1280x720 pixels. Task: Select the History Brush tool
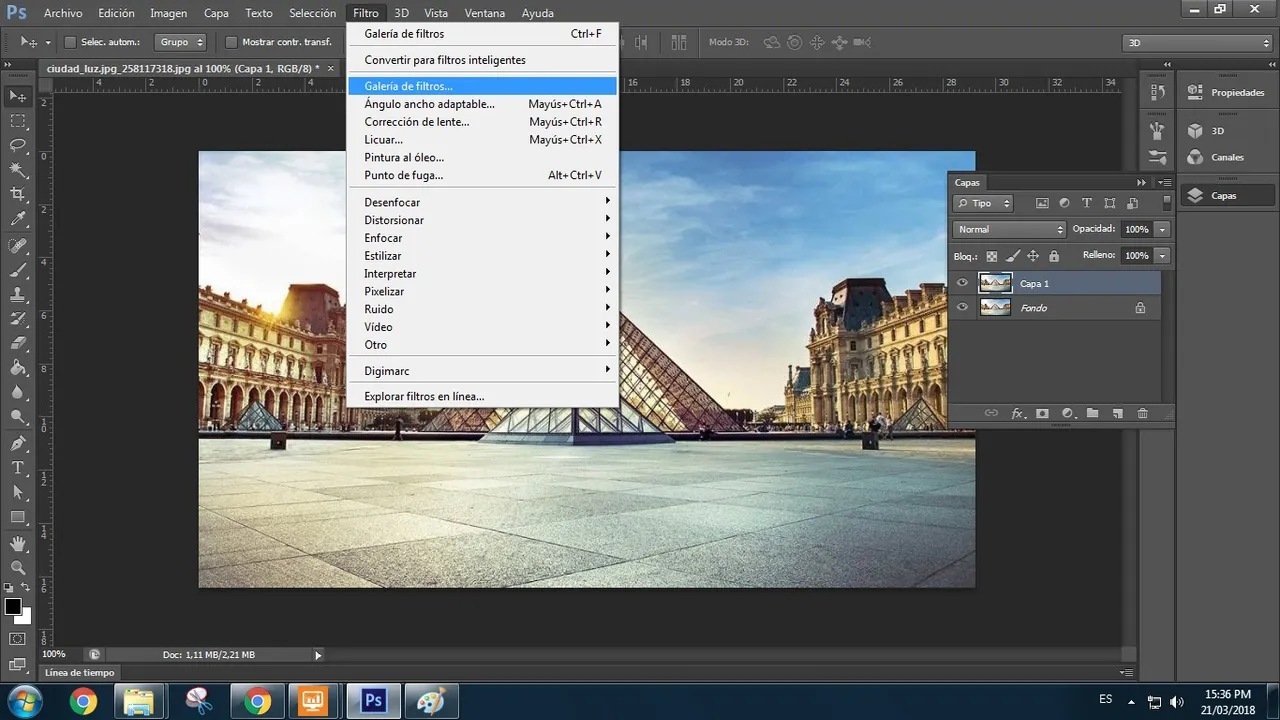(x=18, y=320)
